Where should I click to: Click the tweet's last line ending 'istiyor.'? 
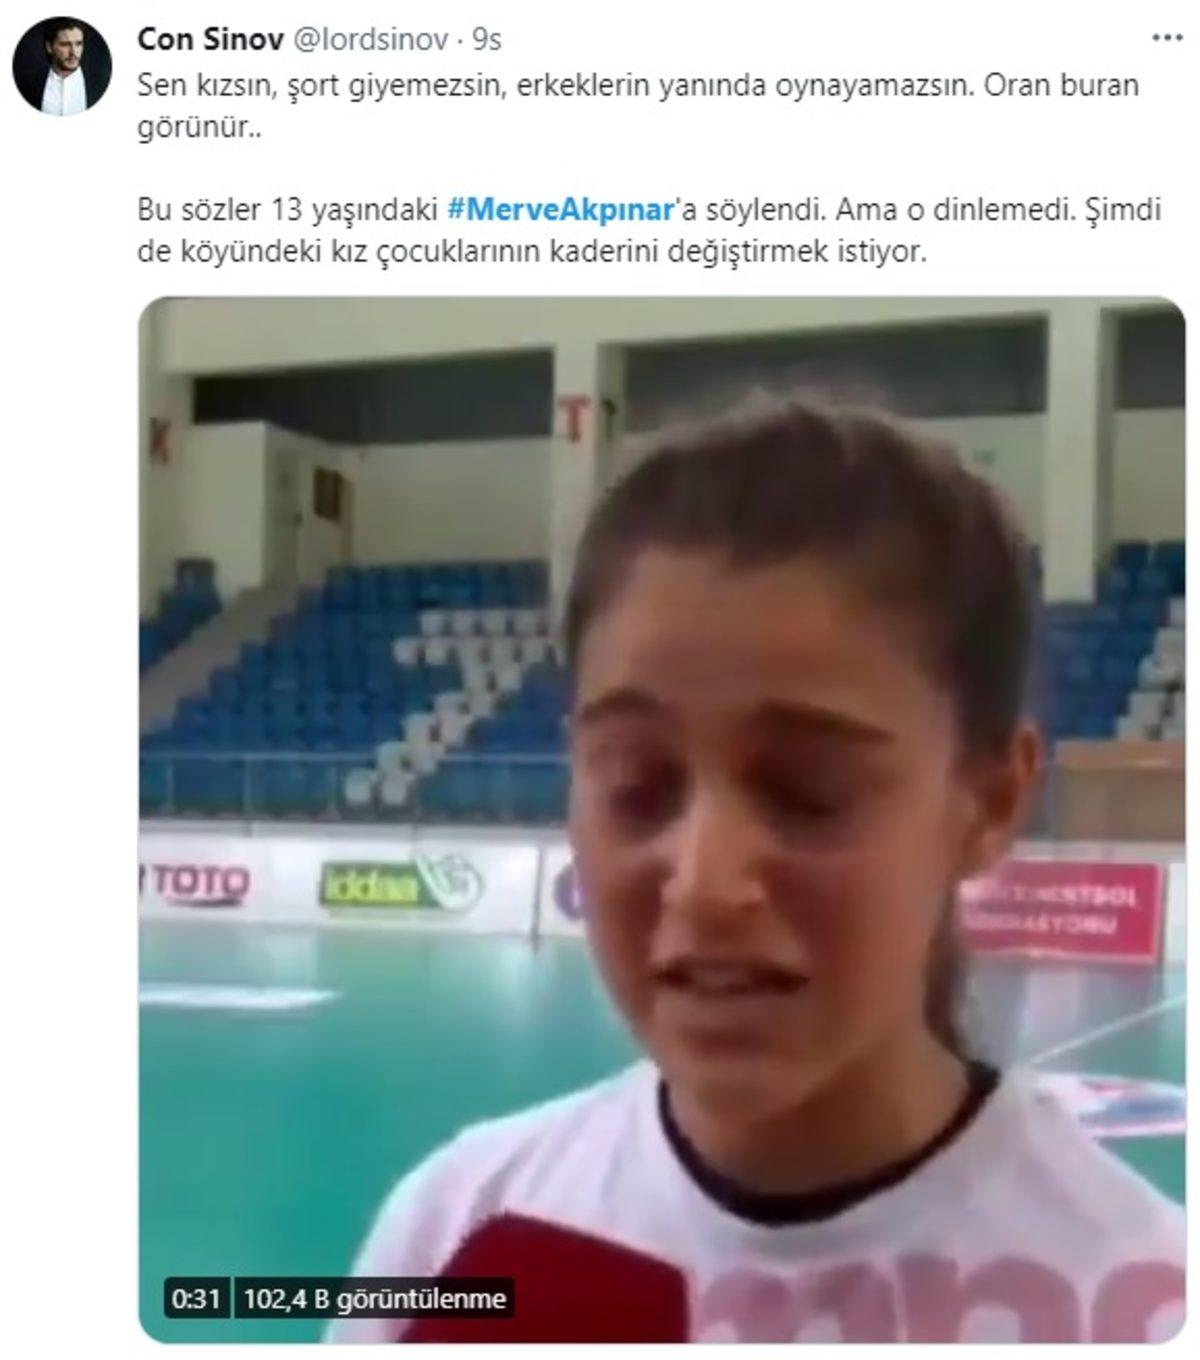(533, 252)
